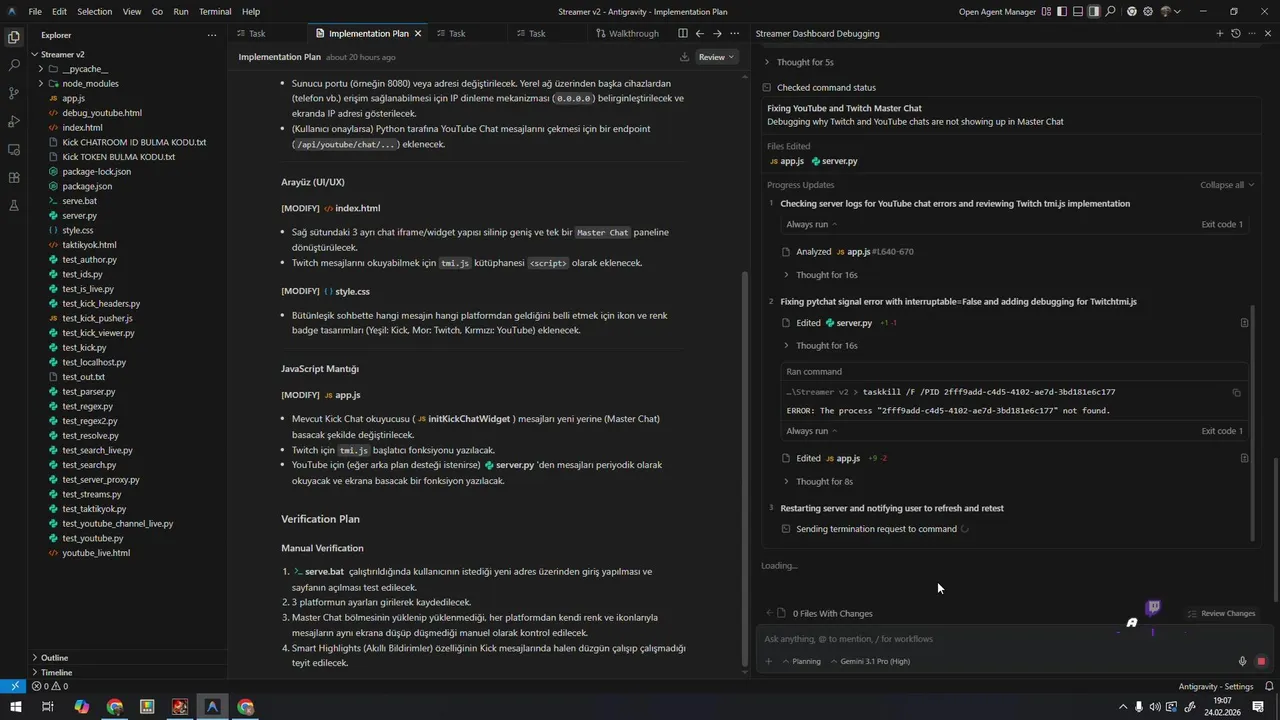Open the profile avatar dropdown
Image resolution: width=1280 pixels, height=720 pixels.
pos(1170,12)
